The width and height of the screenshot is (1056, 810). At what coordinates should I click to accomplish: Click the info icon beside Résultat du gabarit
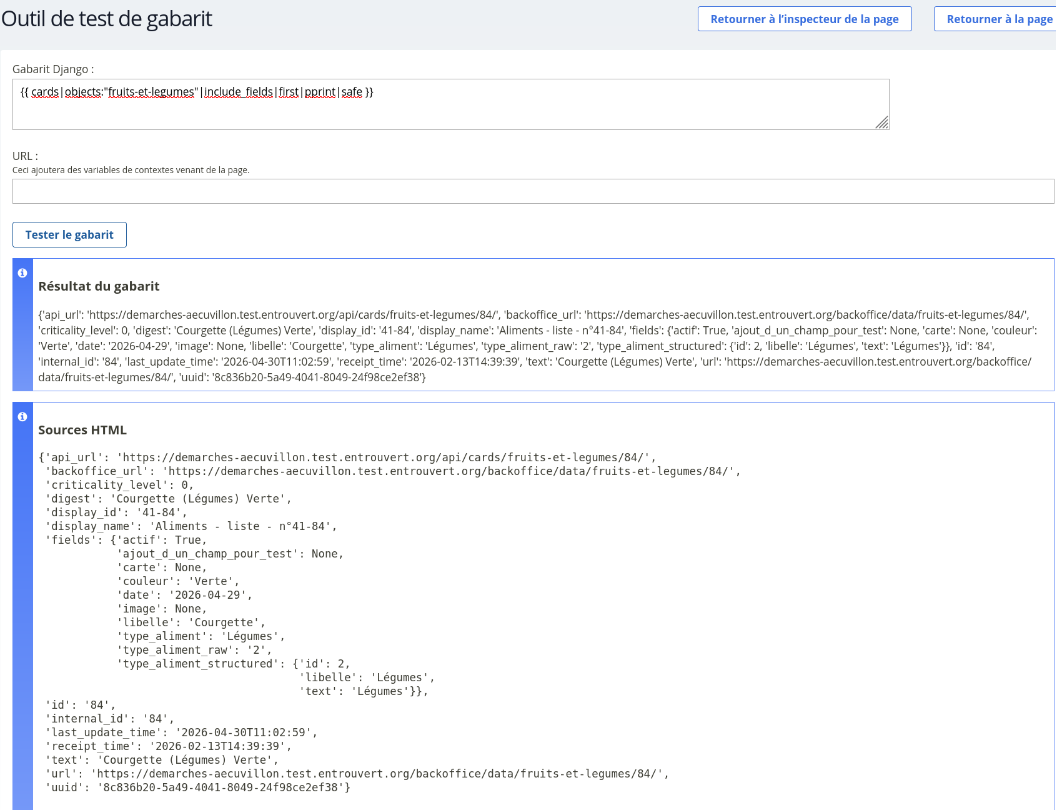[x=22, y=273]
